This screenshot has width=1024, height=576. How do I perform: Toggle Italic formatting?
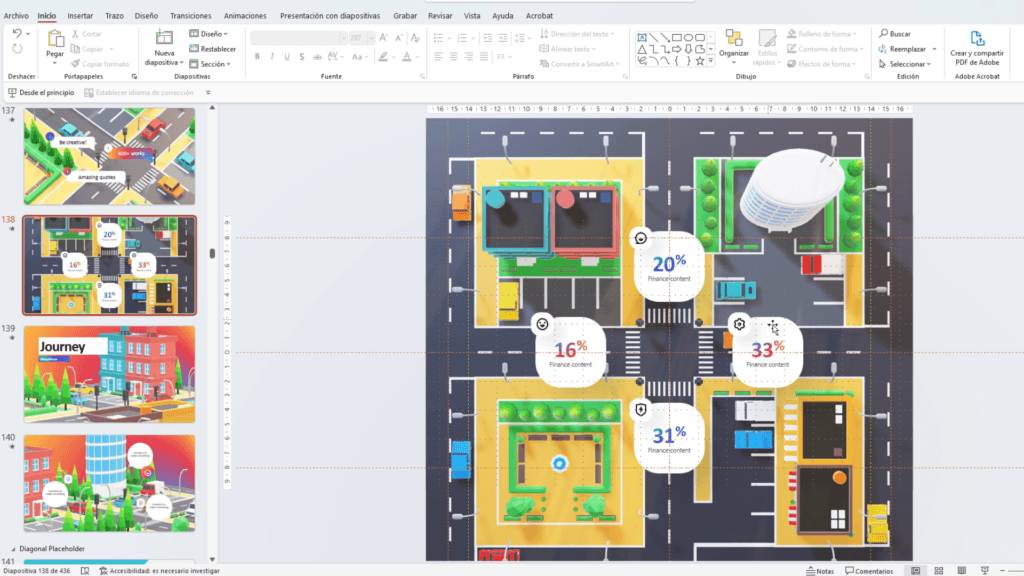click(x=272, y=57)
